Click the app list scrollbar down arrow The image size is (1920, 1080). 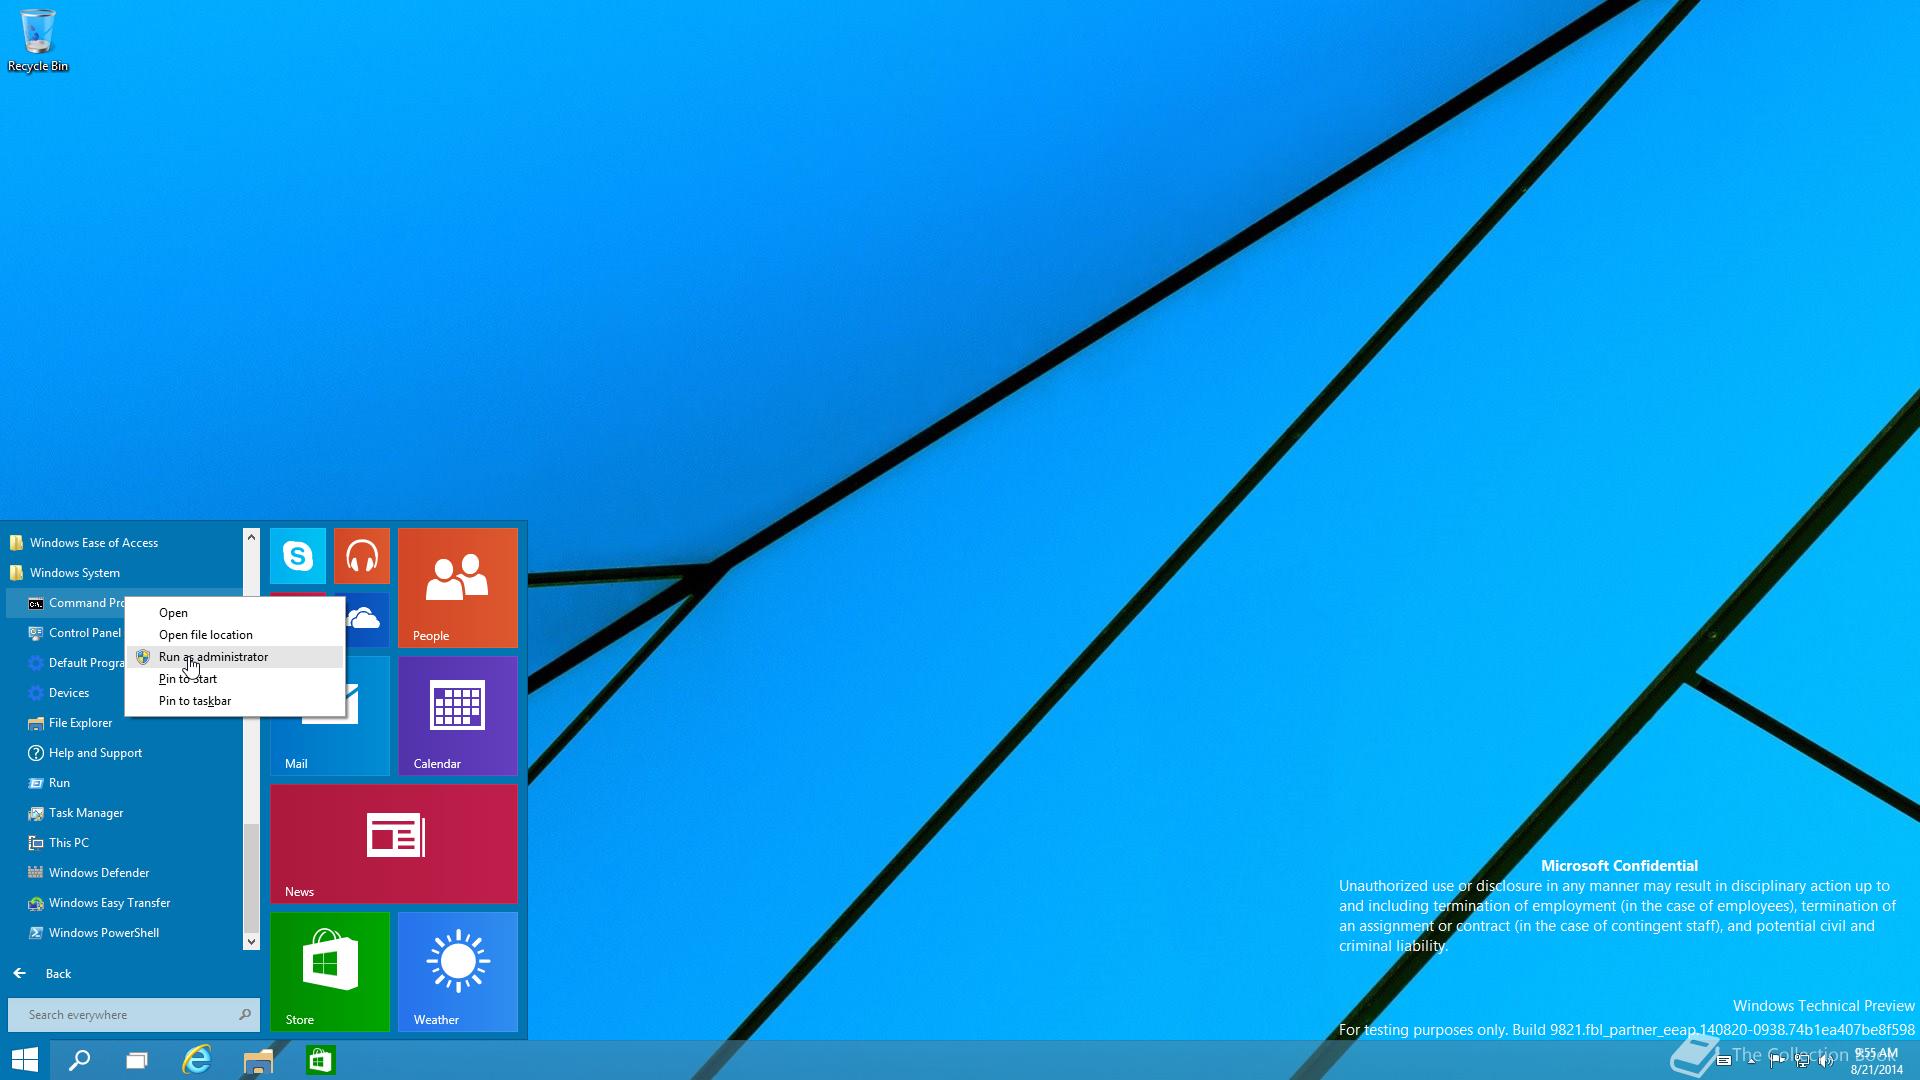tap(251, 941)
